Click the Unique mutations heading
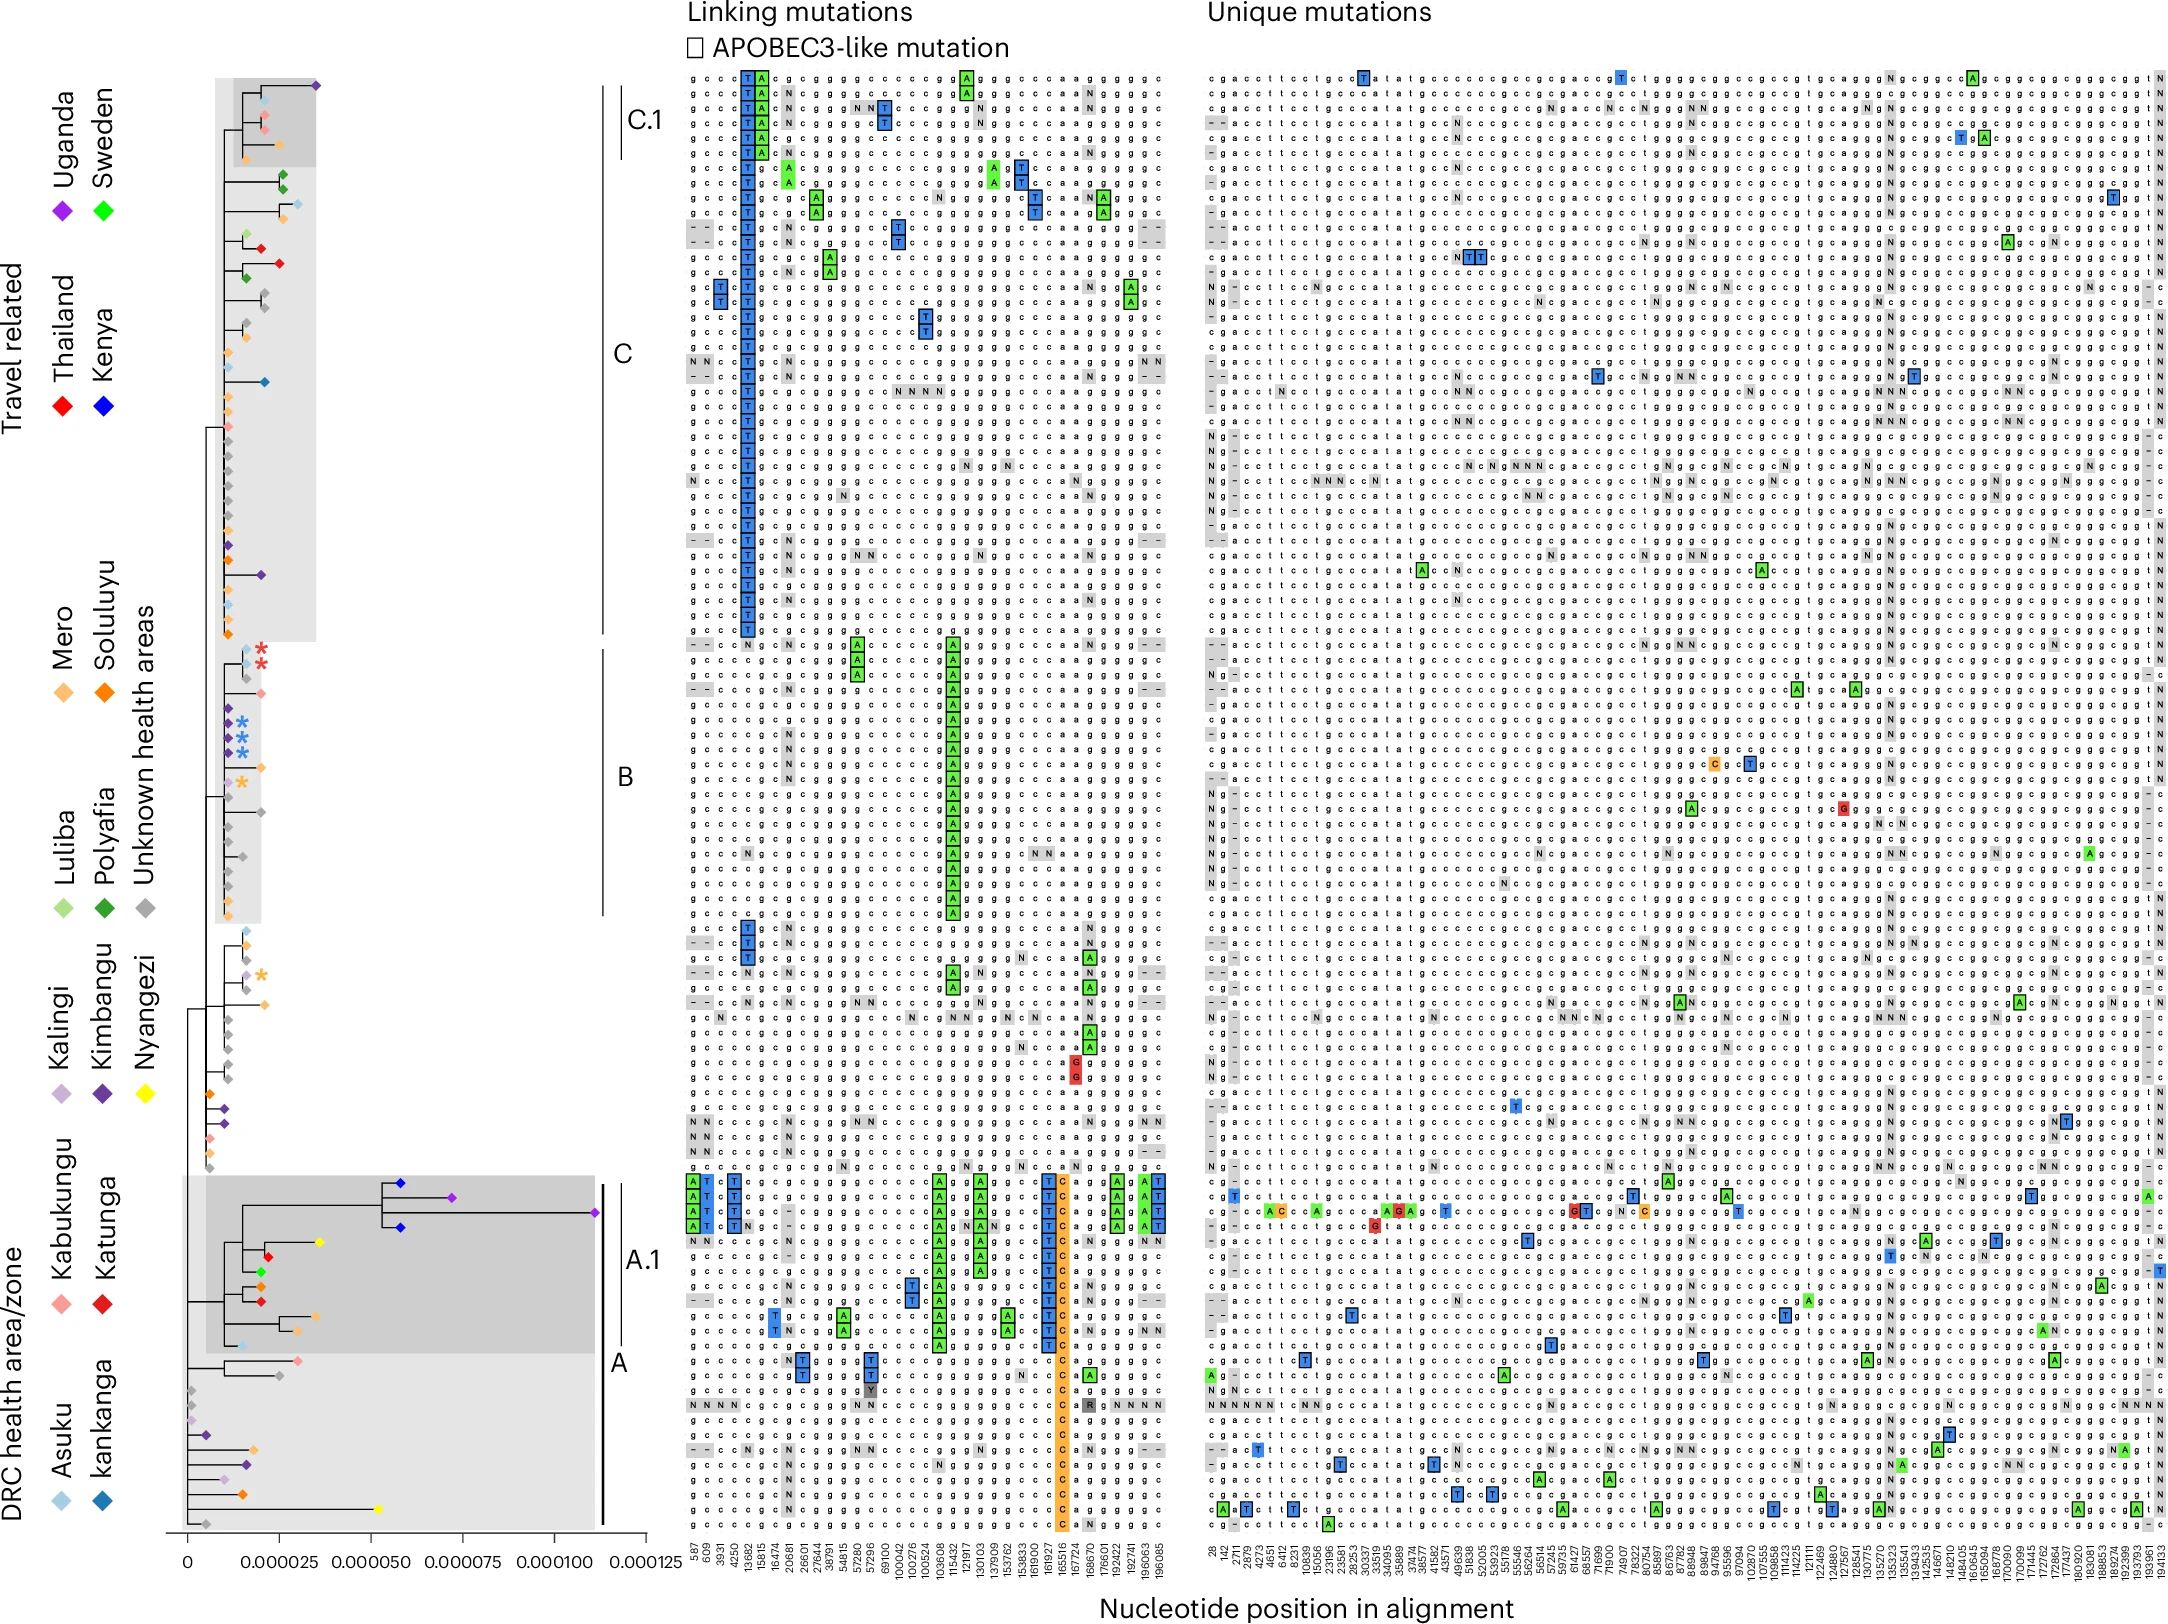2168x1624 pixels. 1319,12
